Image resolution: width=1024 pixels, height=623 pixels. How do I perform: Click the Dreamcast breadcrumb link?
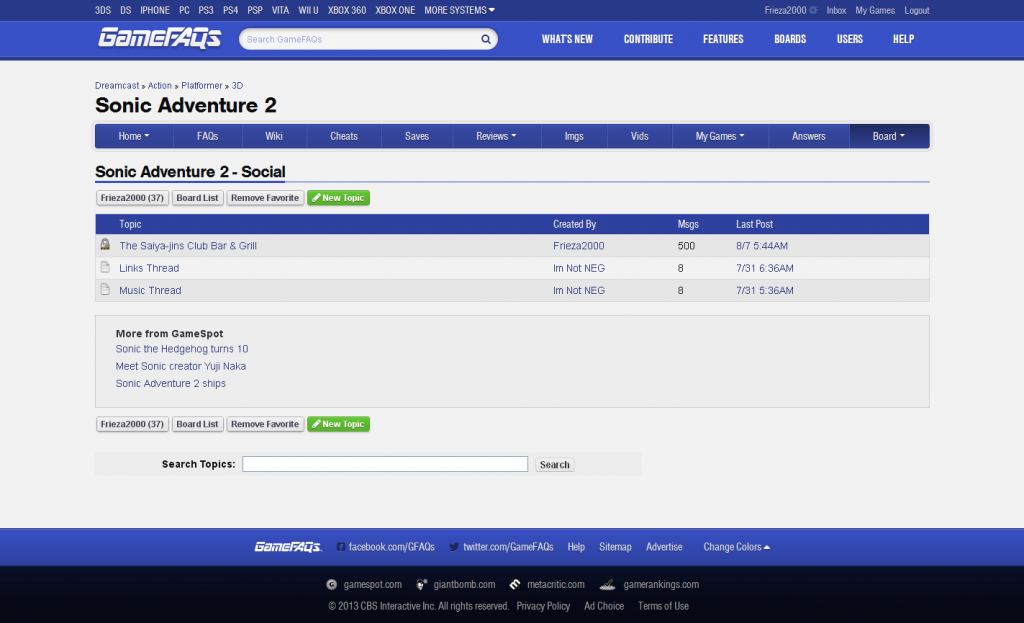117,86
